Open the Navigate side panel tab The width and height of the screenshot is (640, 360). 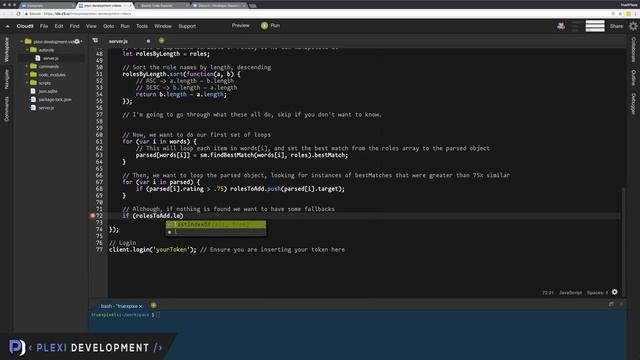pyautogui.click(x=7, y=79)
